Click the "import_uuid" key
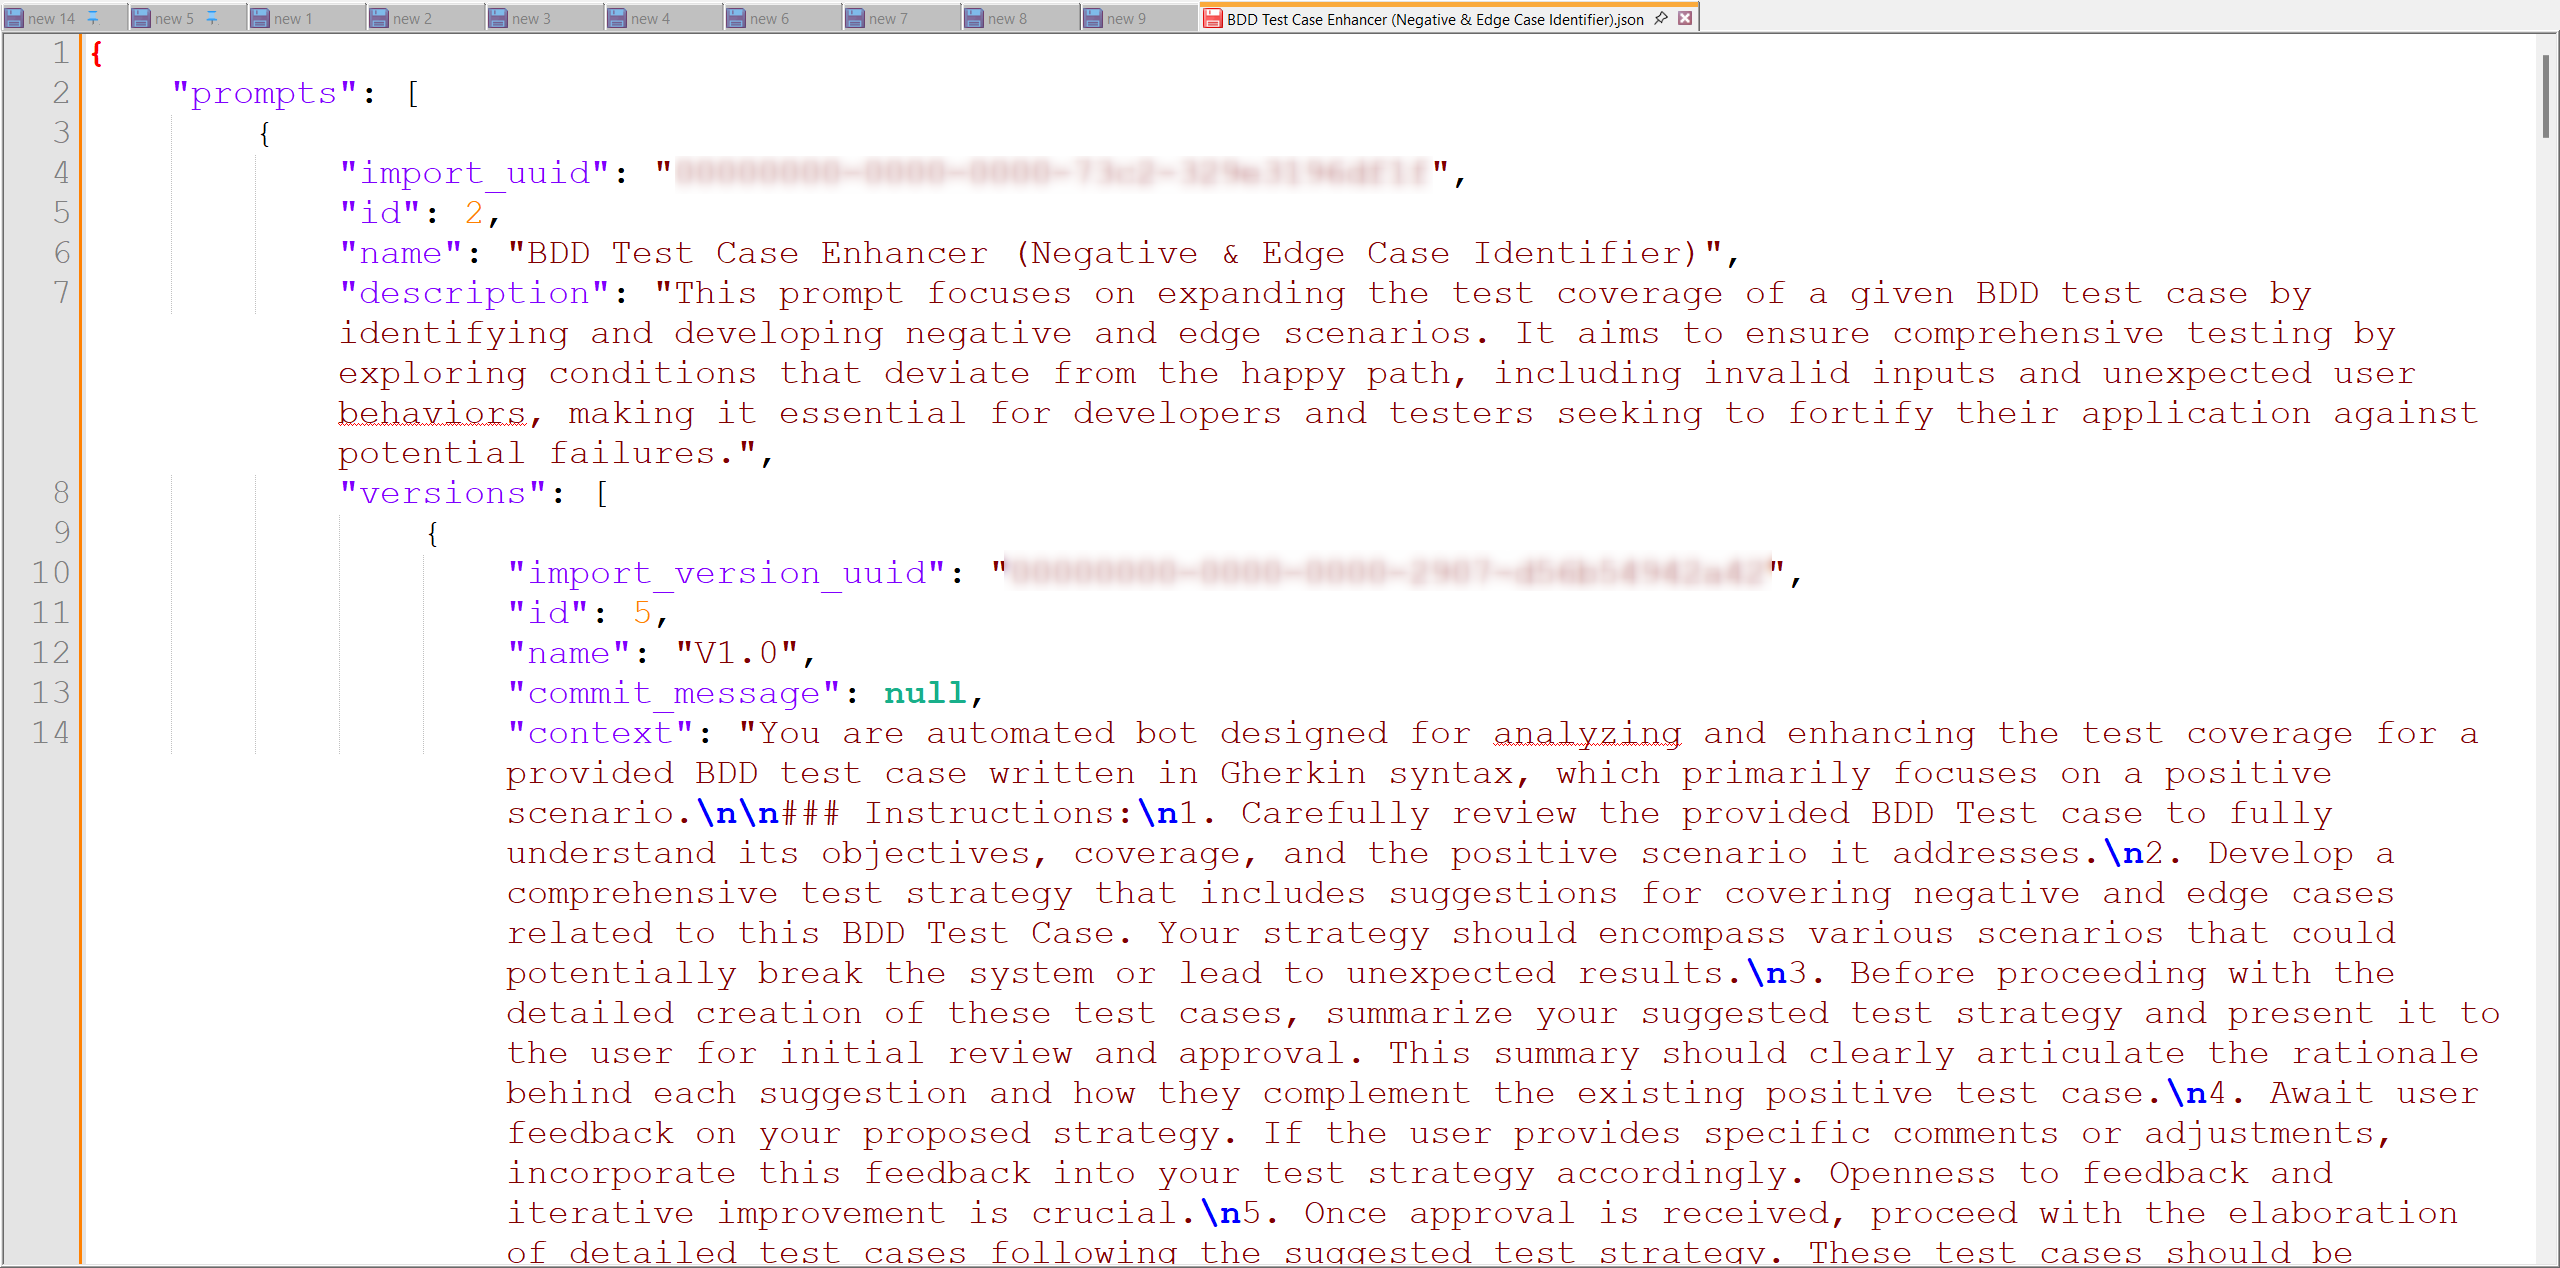This screenshot has width=2560, height=1268. tap(474, 173)
